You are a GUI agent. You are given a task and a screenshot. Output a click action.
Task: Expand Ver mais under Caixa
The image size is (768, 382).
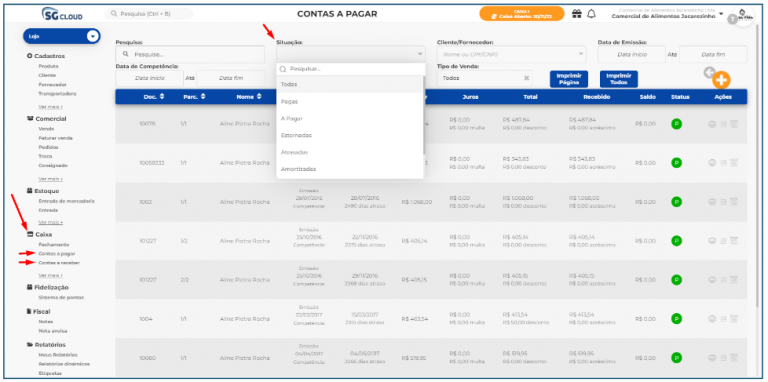click(50, 275)
